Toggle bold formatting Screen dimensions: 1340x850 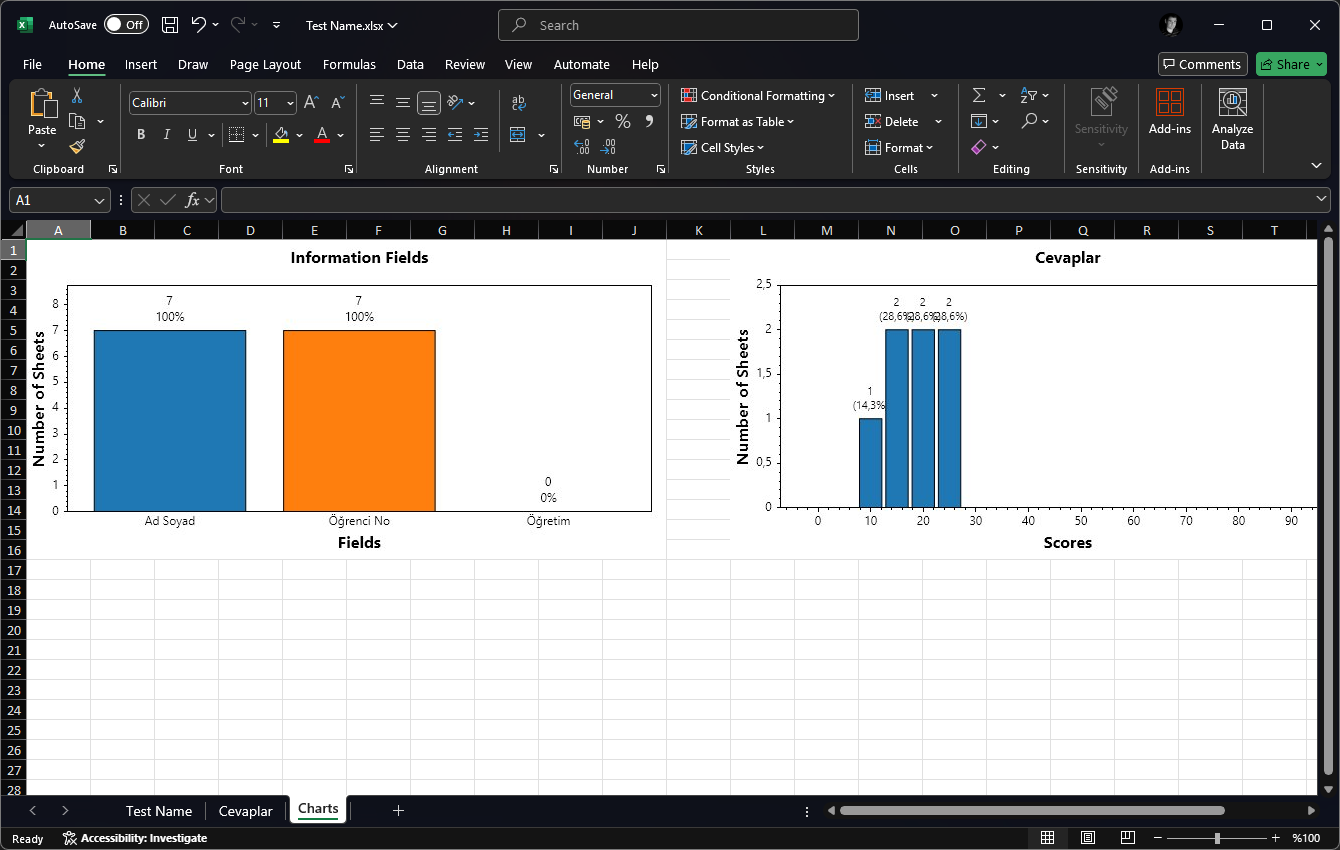(140, 134)
